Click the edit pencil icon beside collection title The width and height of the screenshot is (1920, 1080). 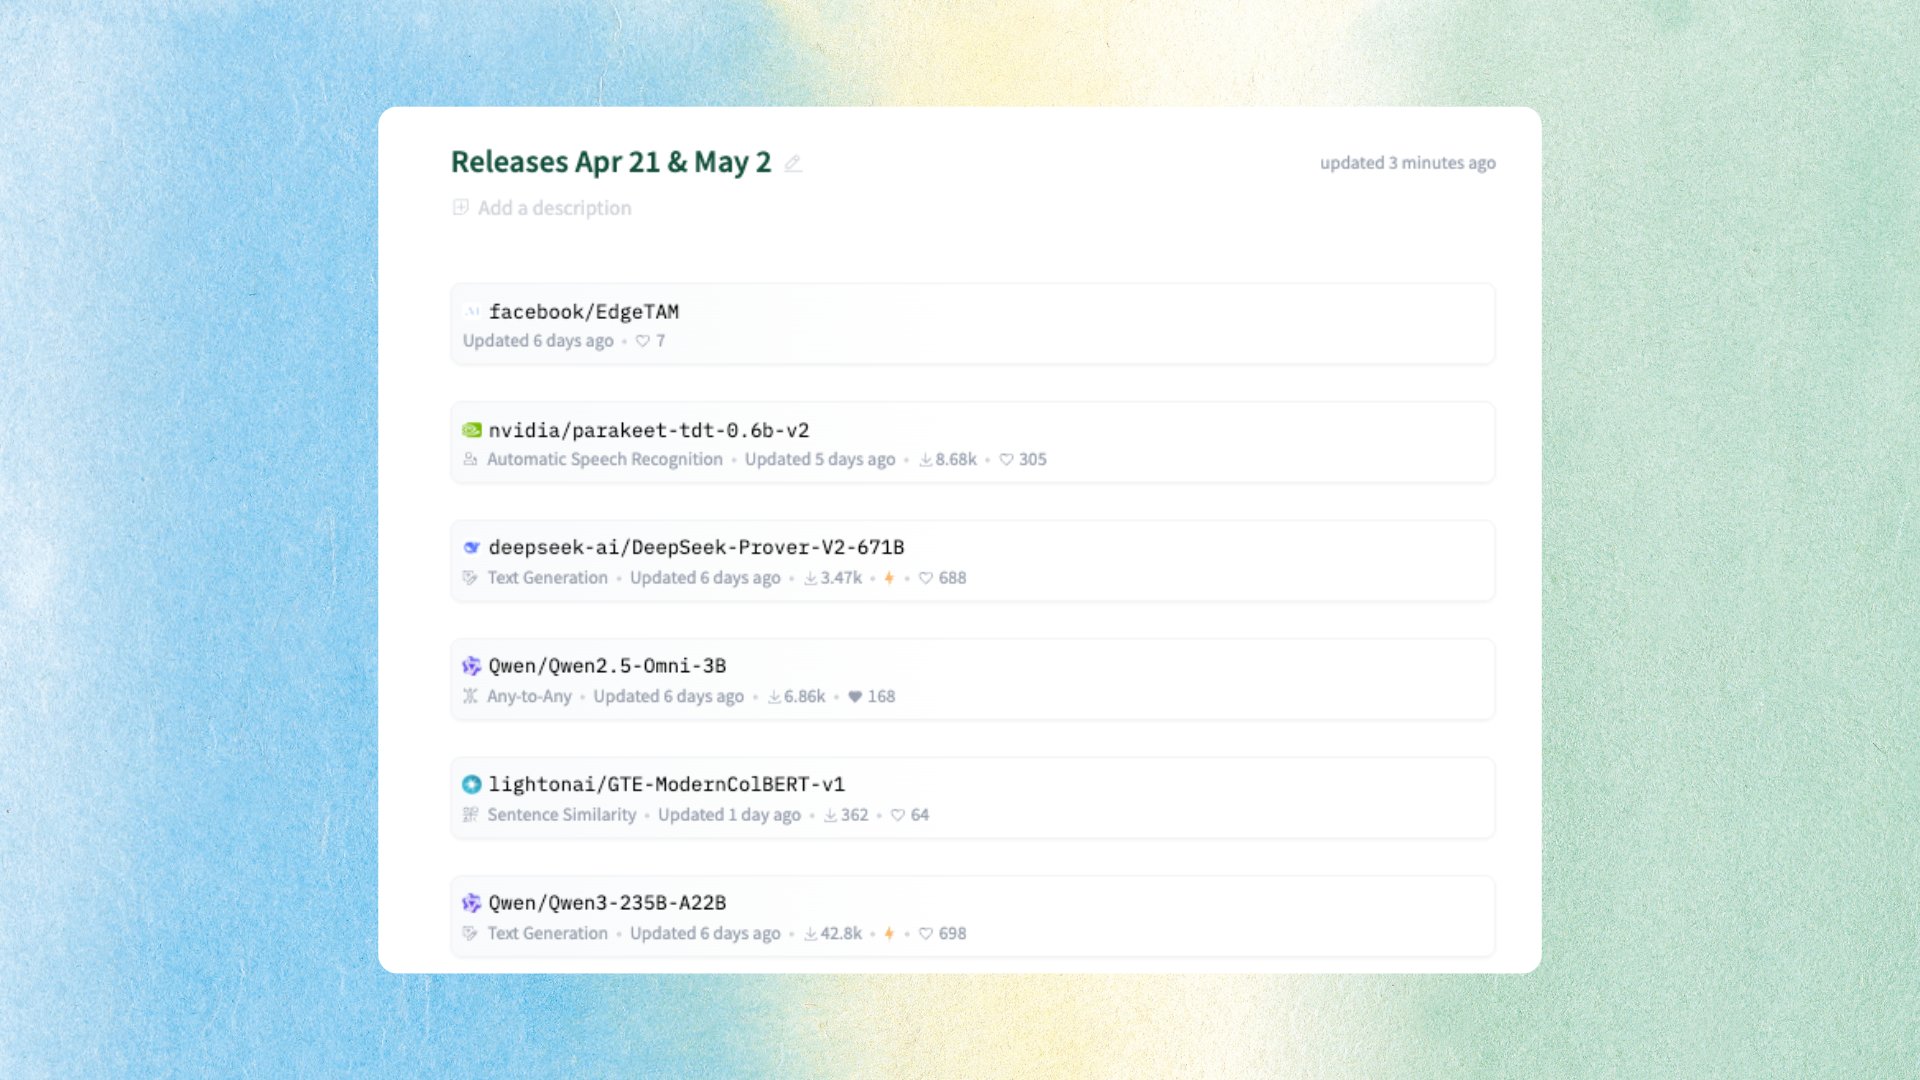click(793, 163)
